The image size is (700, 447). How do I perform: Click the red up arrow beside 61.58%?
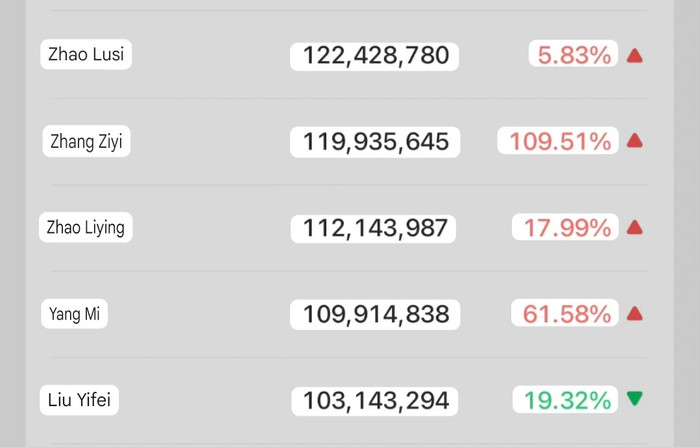point(634,314)
